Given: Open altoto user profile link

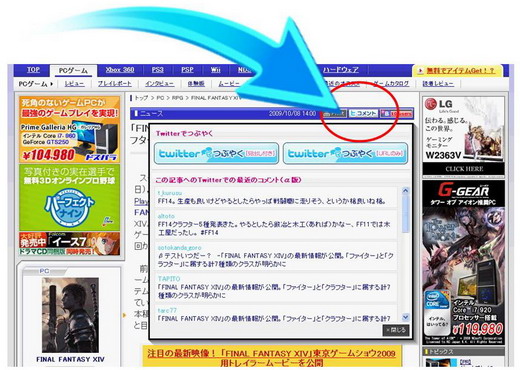Looking at the screenshot, I should pyautogui.click(x=166, y=216).
